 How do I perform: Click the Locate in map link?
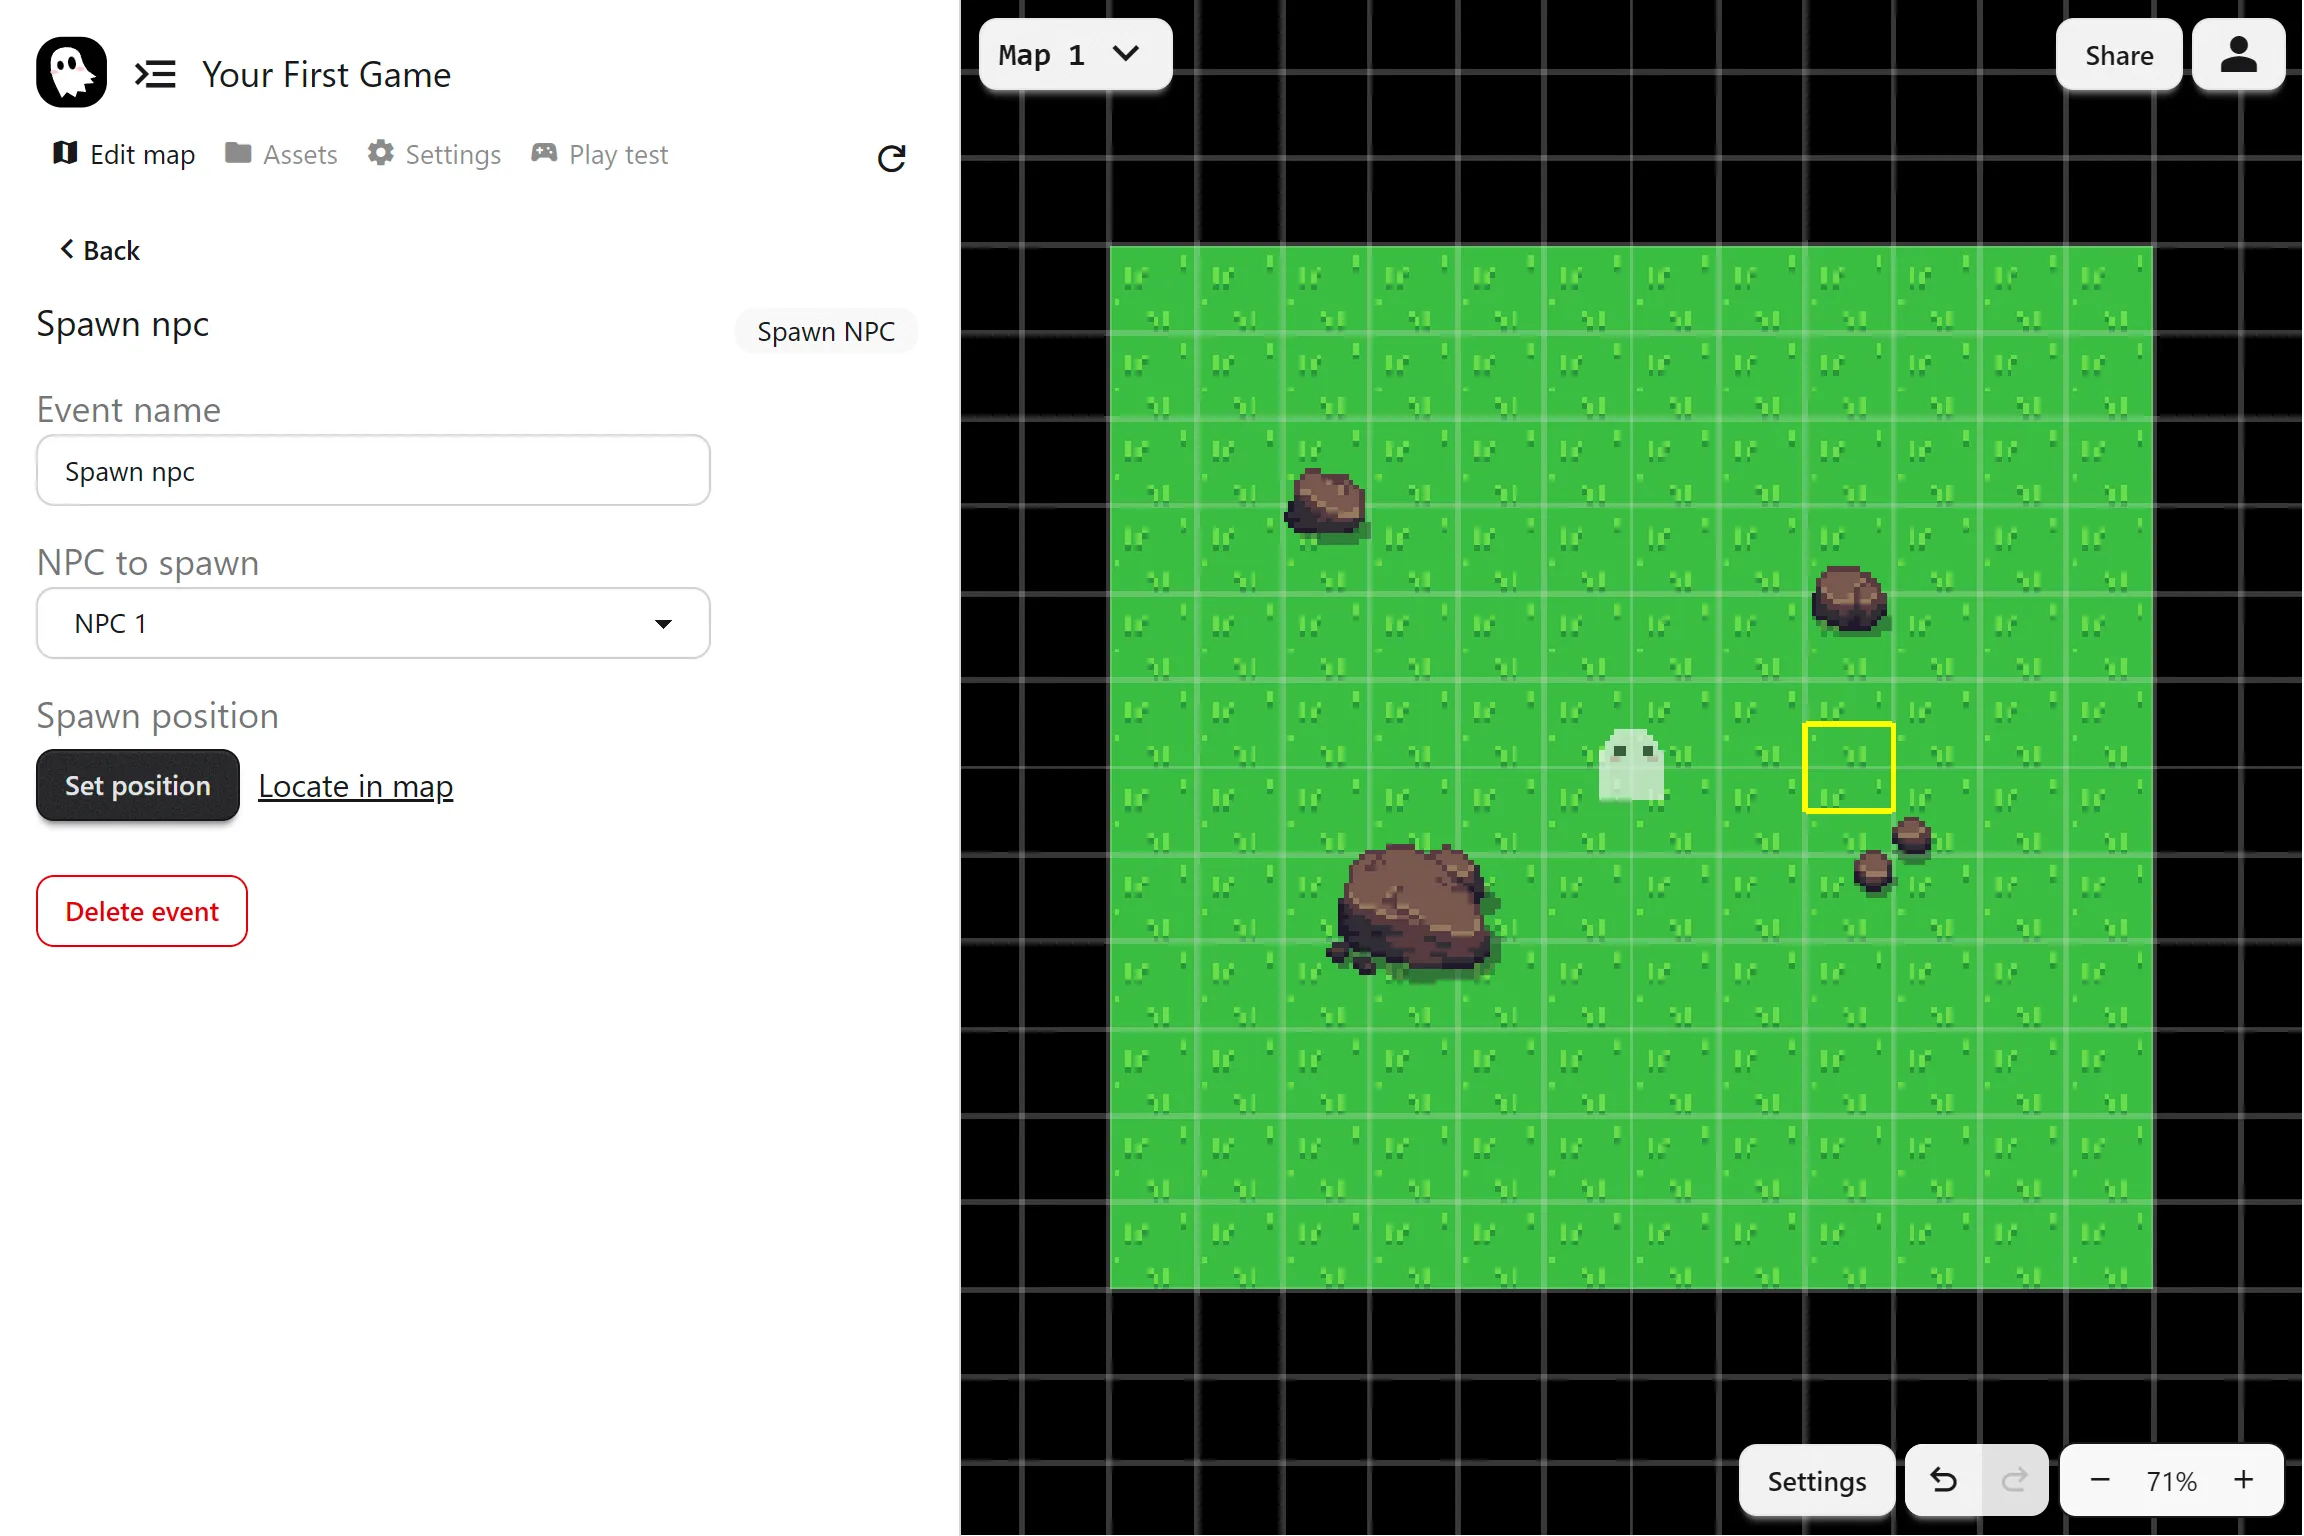tap(355, 786)
